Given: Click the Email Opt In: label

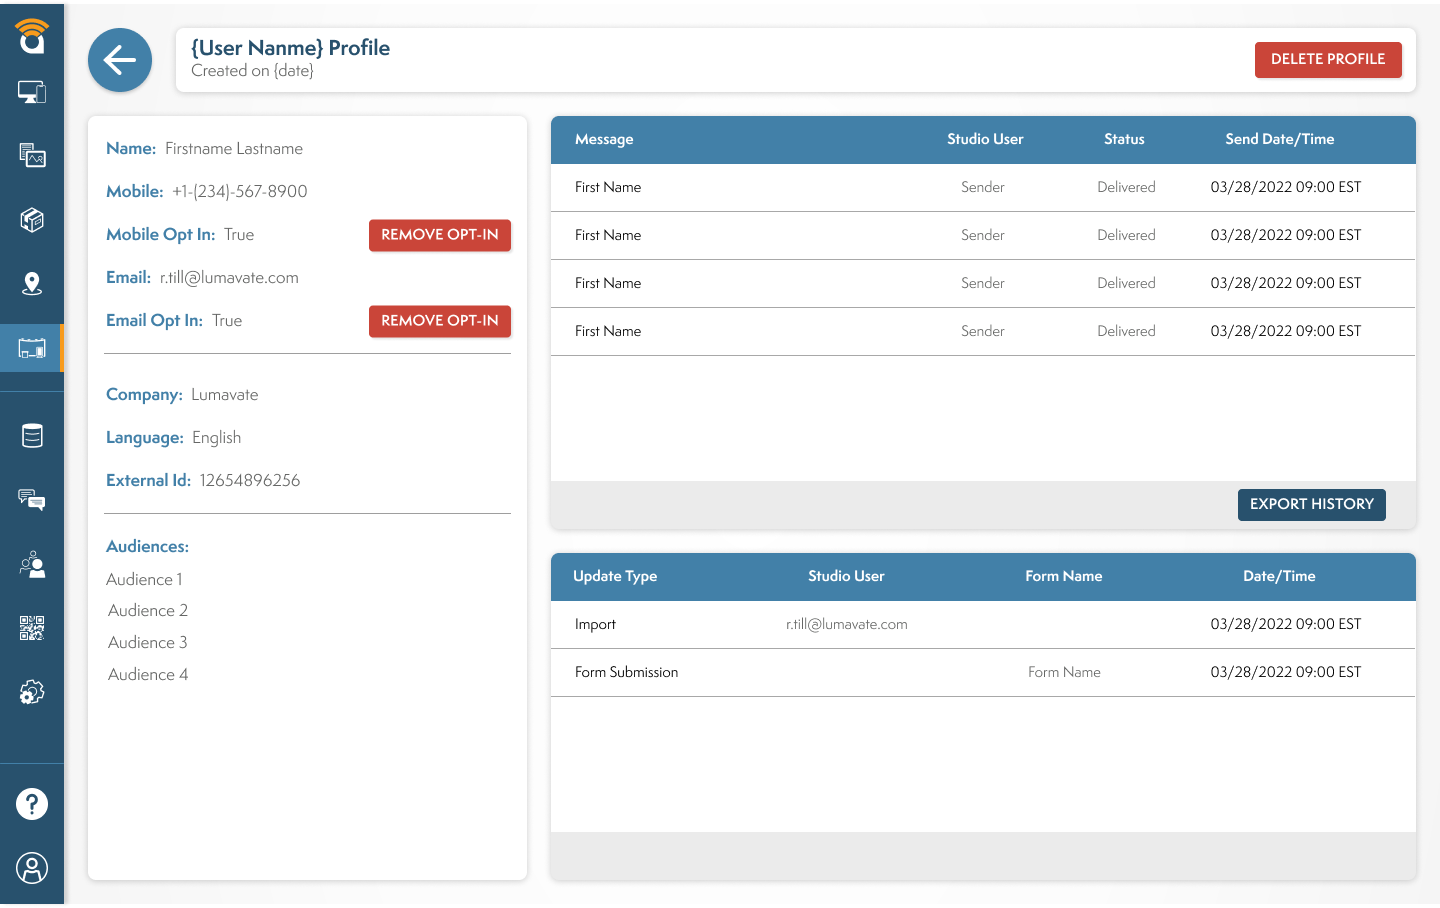Looking at the screenshot, I should coord(154,320).
